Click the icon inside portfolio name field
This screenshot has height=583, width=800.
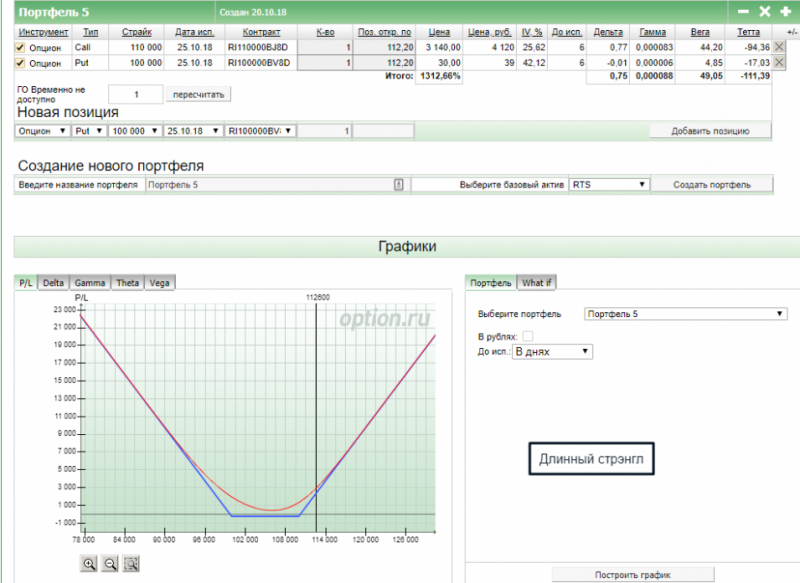pyautogui.click(x=398, y=185)
